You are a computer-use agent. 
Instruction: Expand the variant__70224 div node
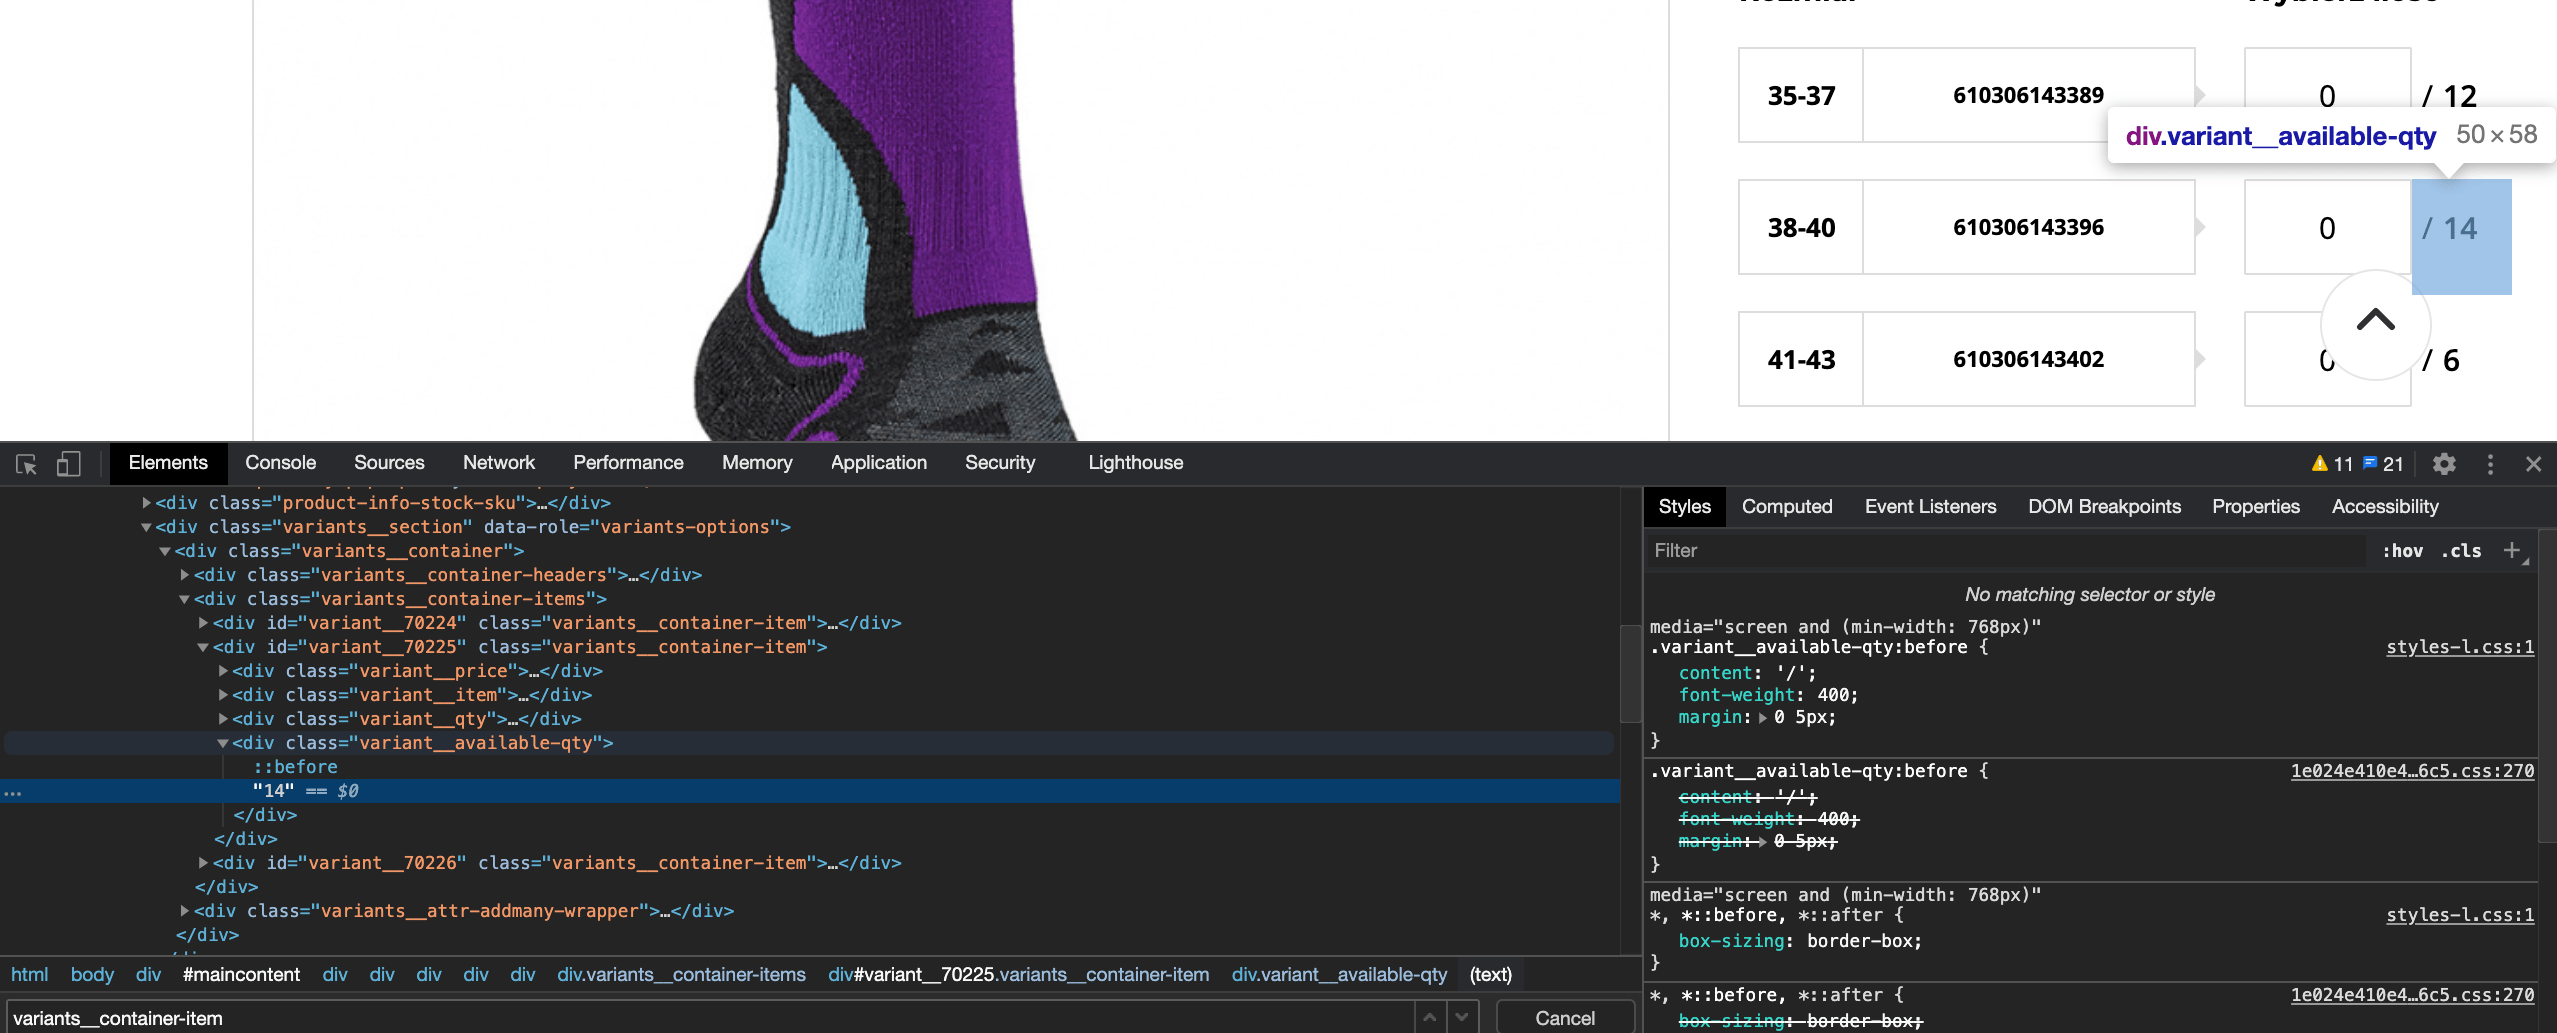pos(204,623)
